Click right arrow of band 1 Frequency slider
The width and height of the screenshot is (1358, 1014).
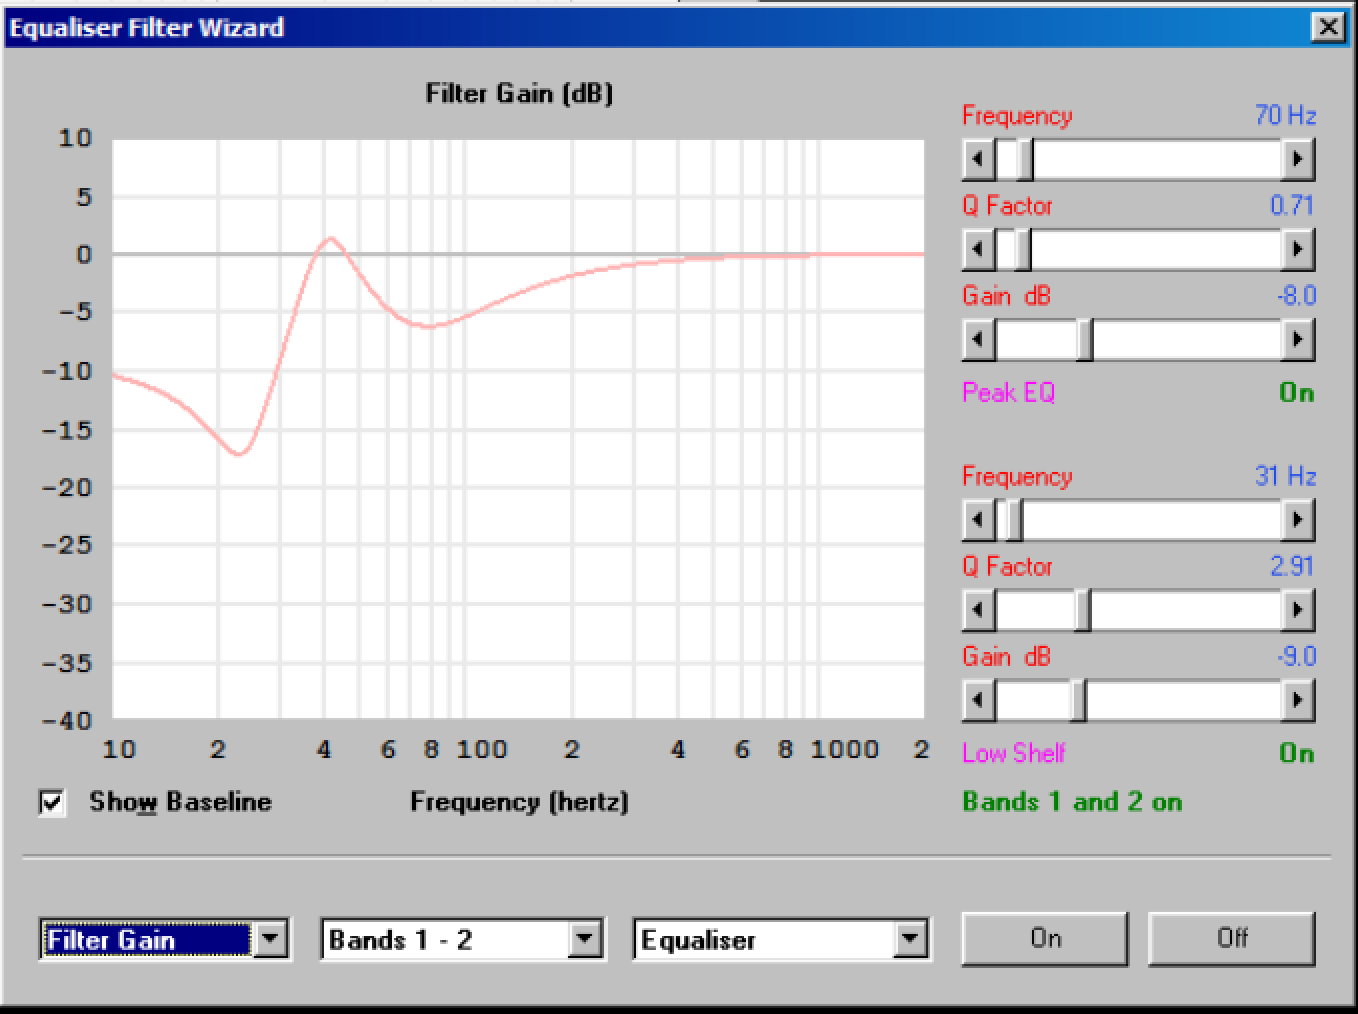click(1297, 159)
